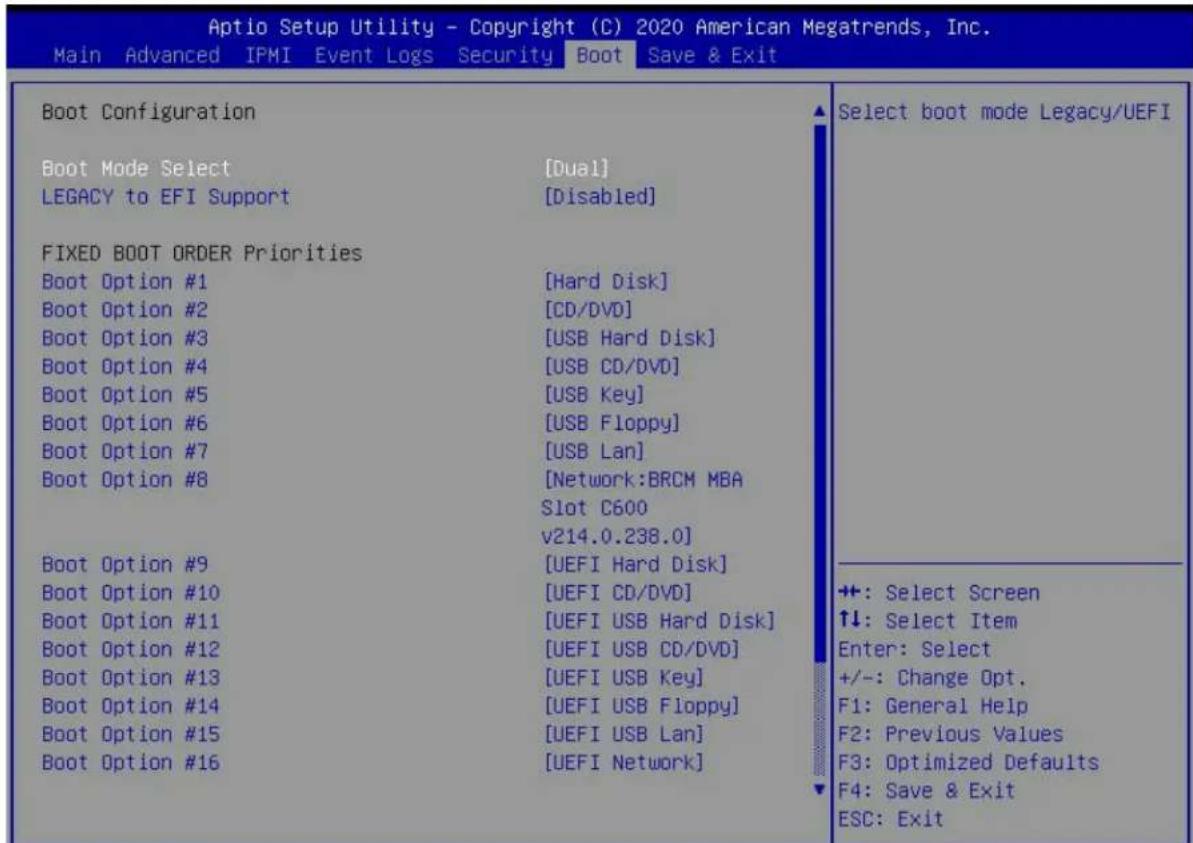
Task: Open the IPMI tab
Action: click(x=268, y=56)
